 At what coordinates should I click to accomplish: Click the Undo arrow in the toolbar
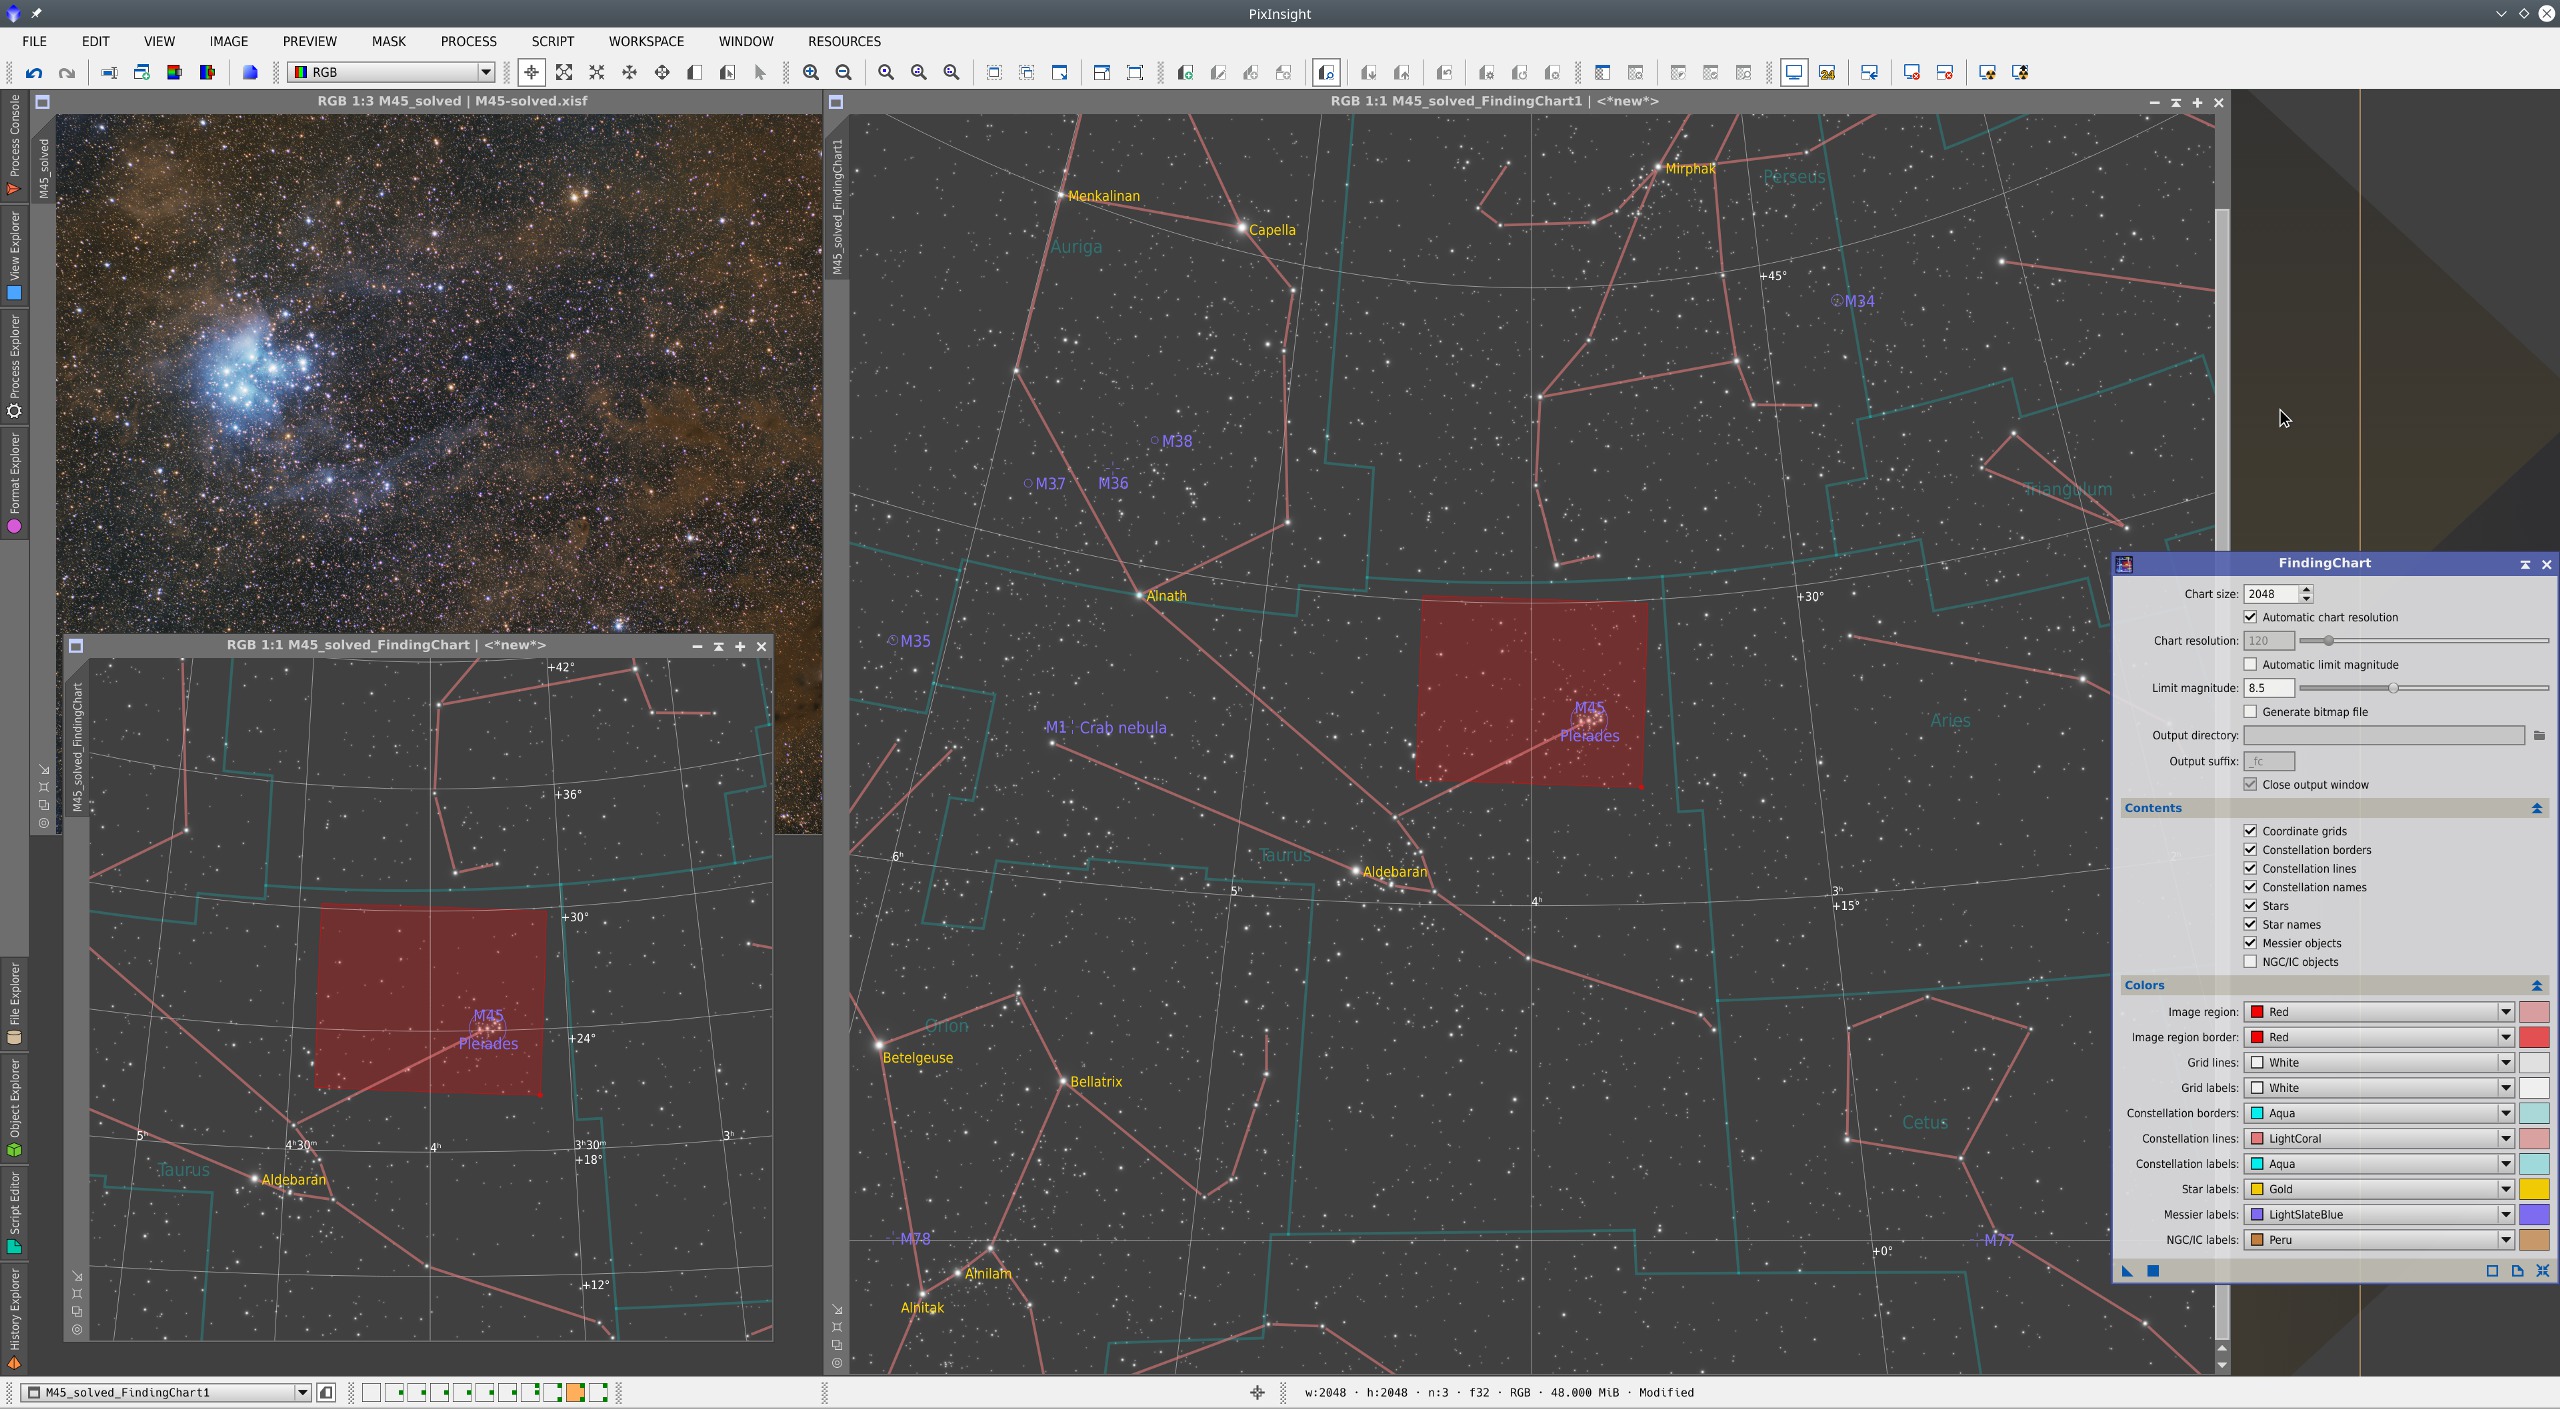pos(34,72)
